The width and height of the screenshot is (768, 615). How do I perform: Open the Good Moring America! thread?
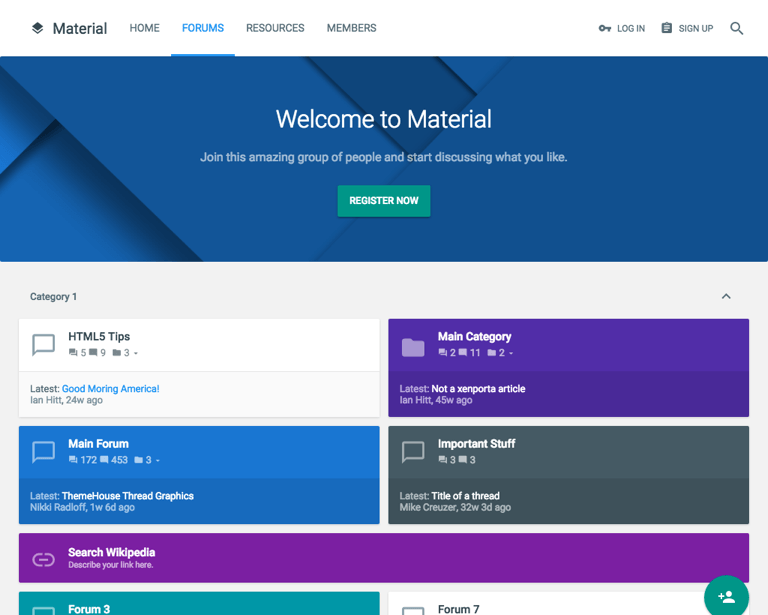[x=110, y=389]
